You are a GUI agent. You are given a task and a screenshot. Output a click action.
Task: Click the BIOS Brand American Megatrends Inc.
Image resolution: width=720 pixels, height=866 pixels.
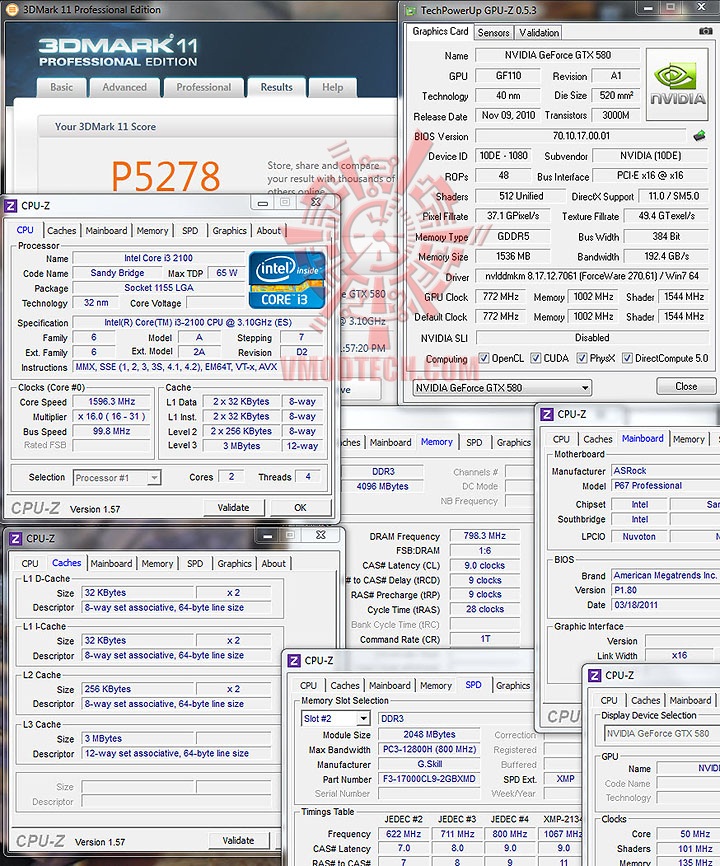click(x=665, y=575)
